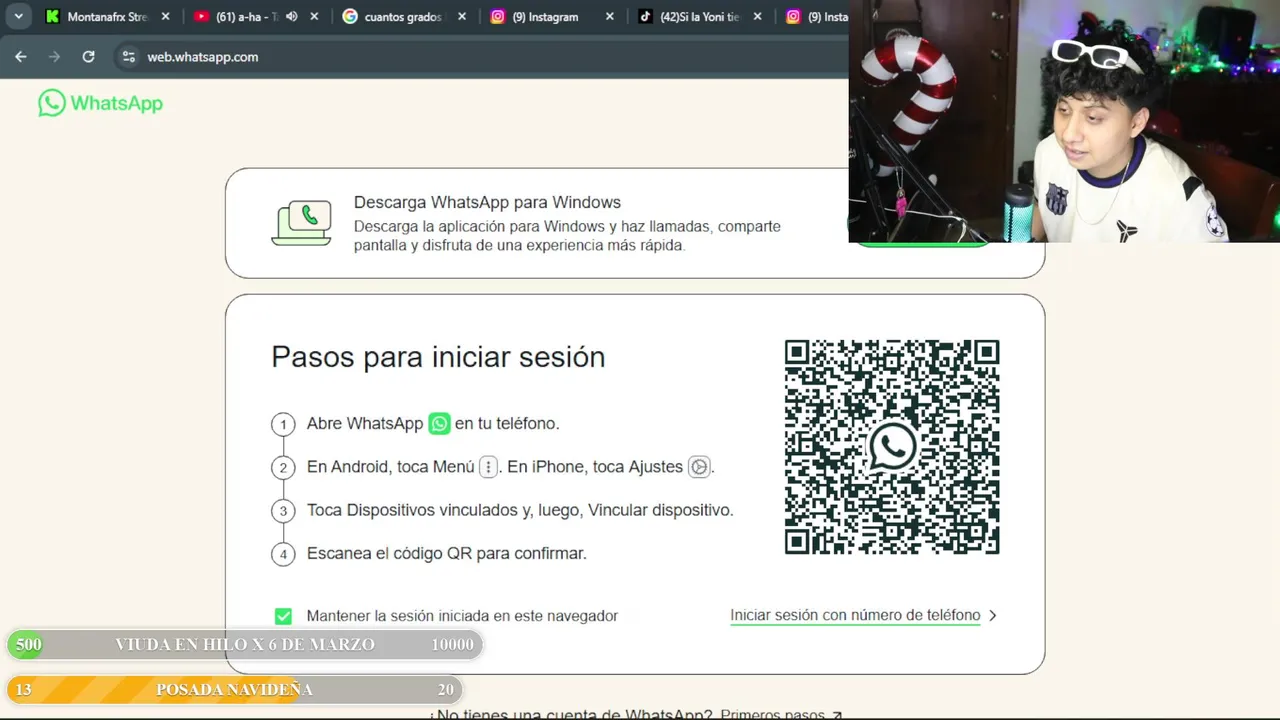Viewport: 1280px width, 720px height.
Task: Uncheck Mantener la sesión iniciada checkbox
Action: [283, 616]
